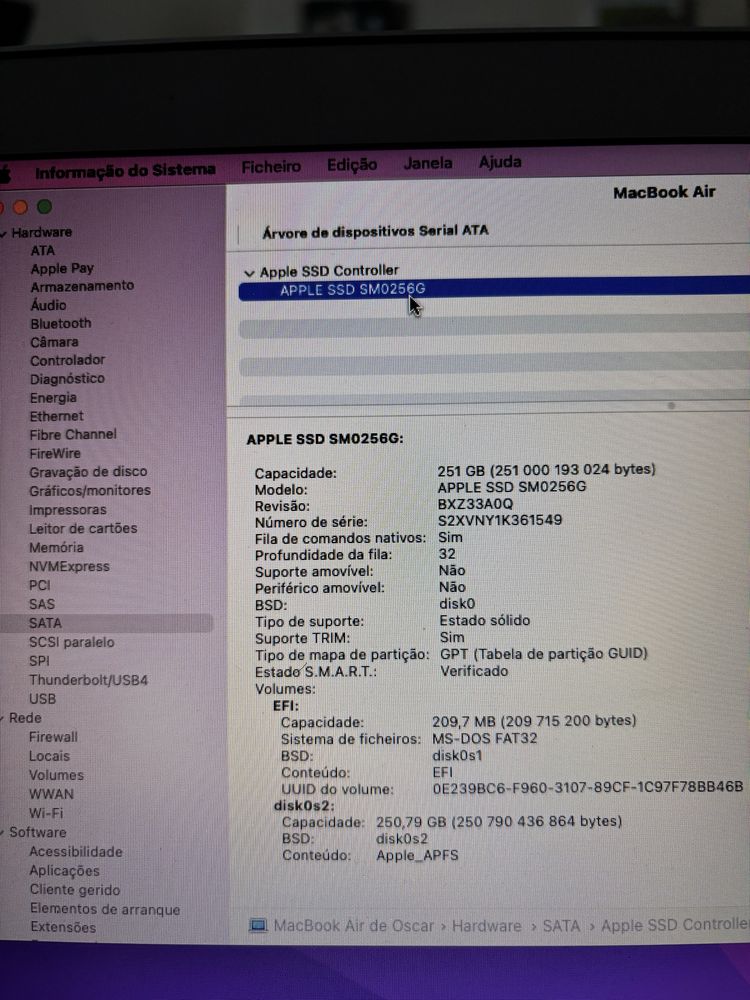Click SATA in the bottom path bar
Screen dimensions: 750x1000
(561, 925)
